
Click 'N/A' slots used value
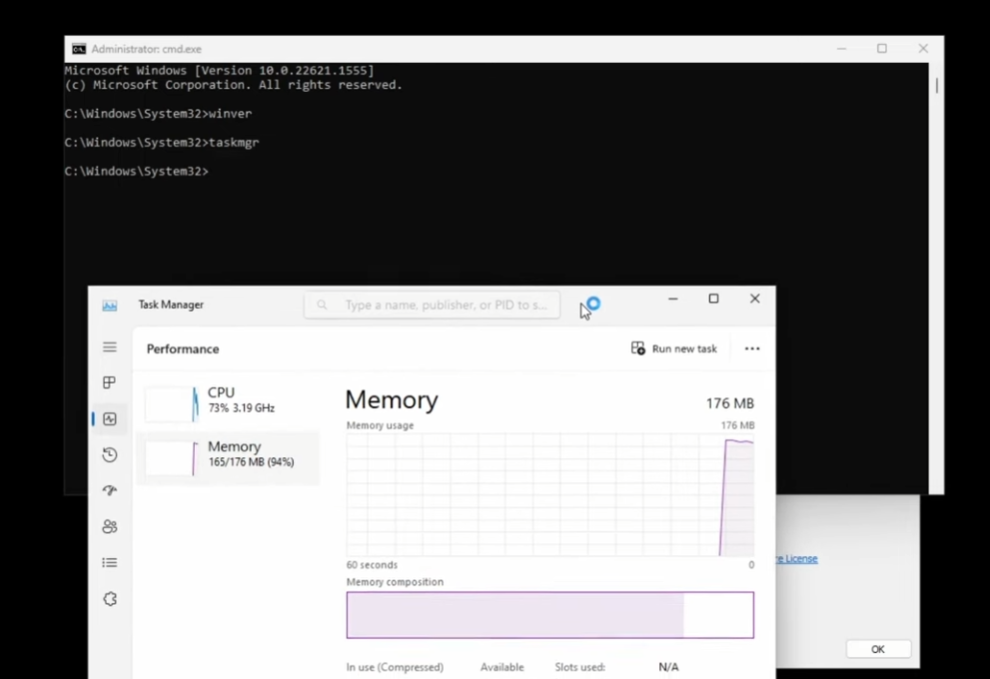(669, 667)
